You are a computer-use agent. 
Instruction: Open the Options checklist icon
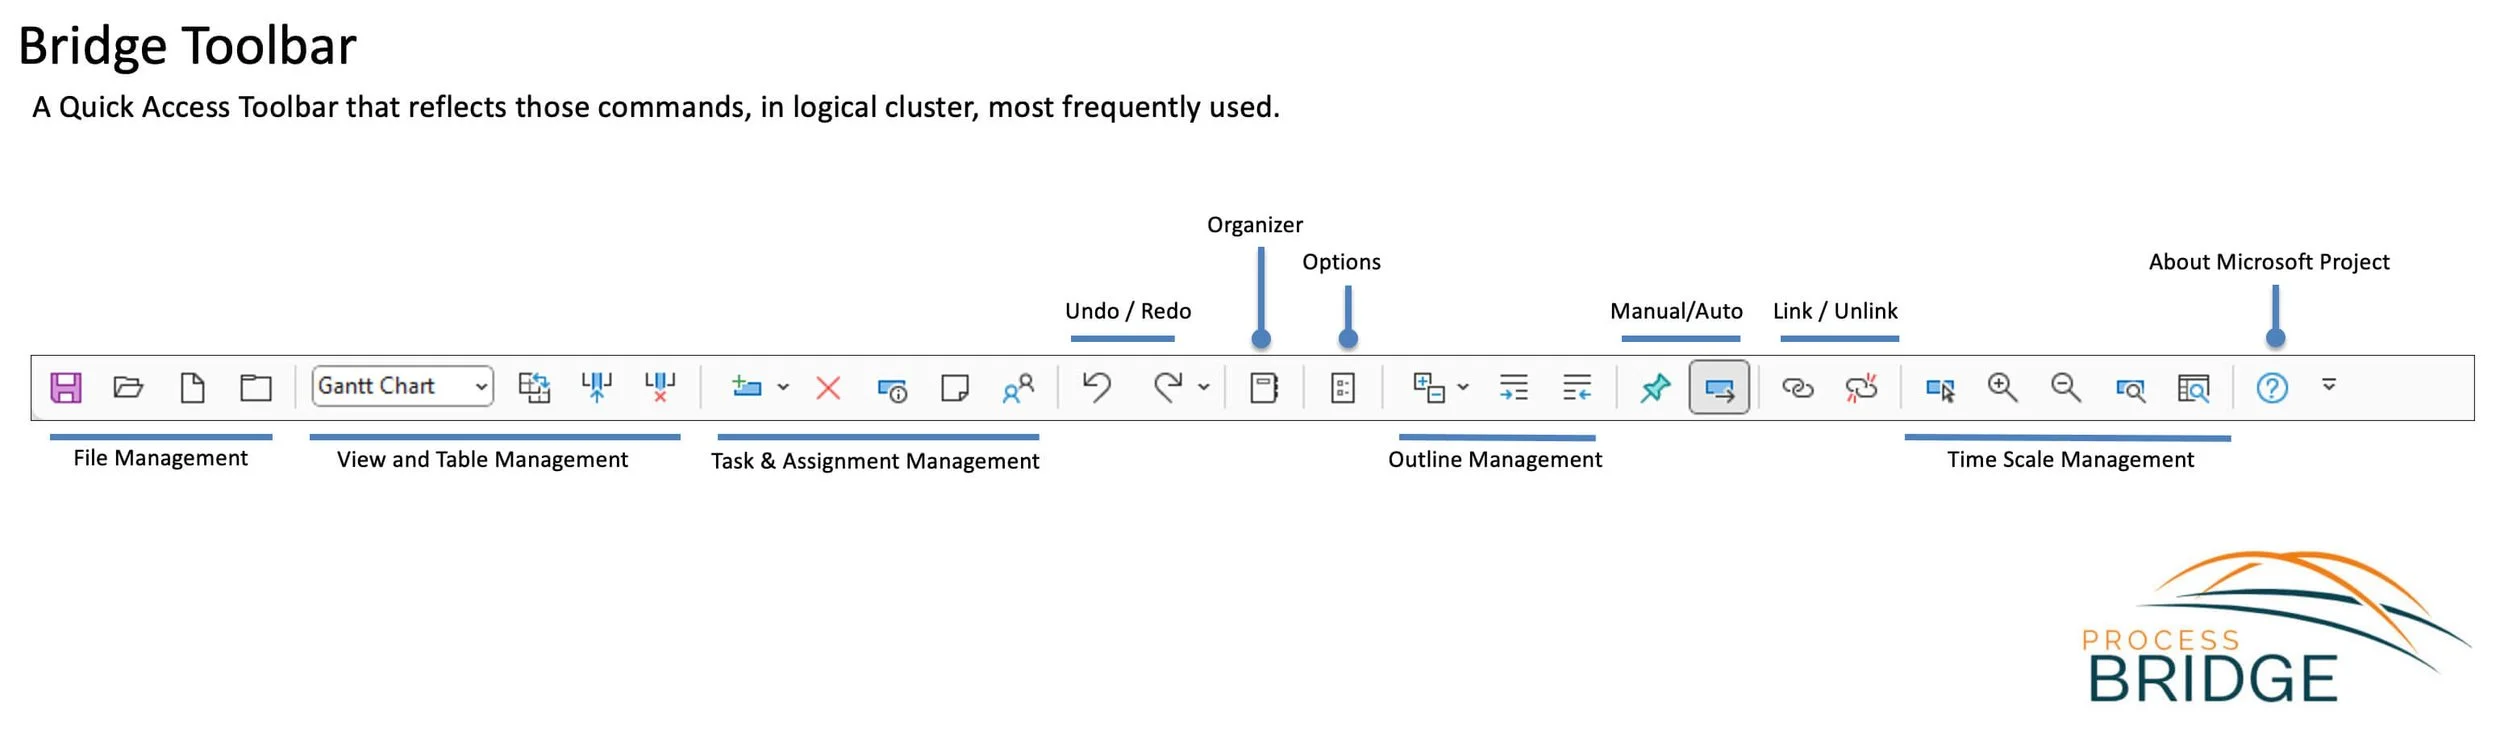tap(1343, 388)
